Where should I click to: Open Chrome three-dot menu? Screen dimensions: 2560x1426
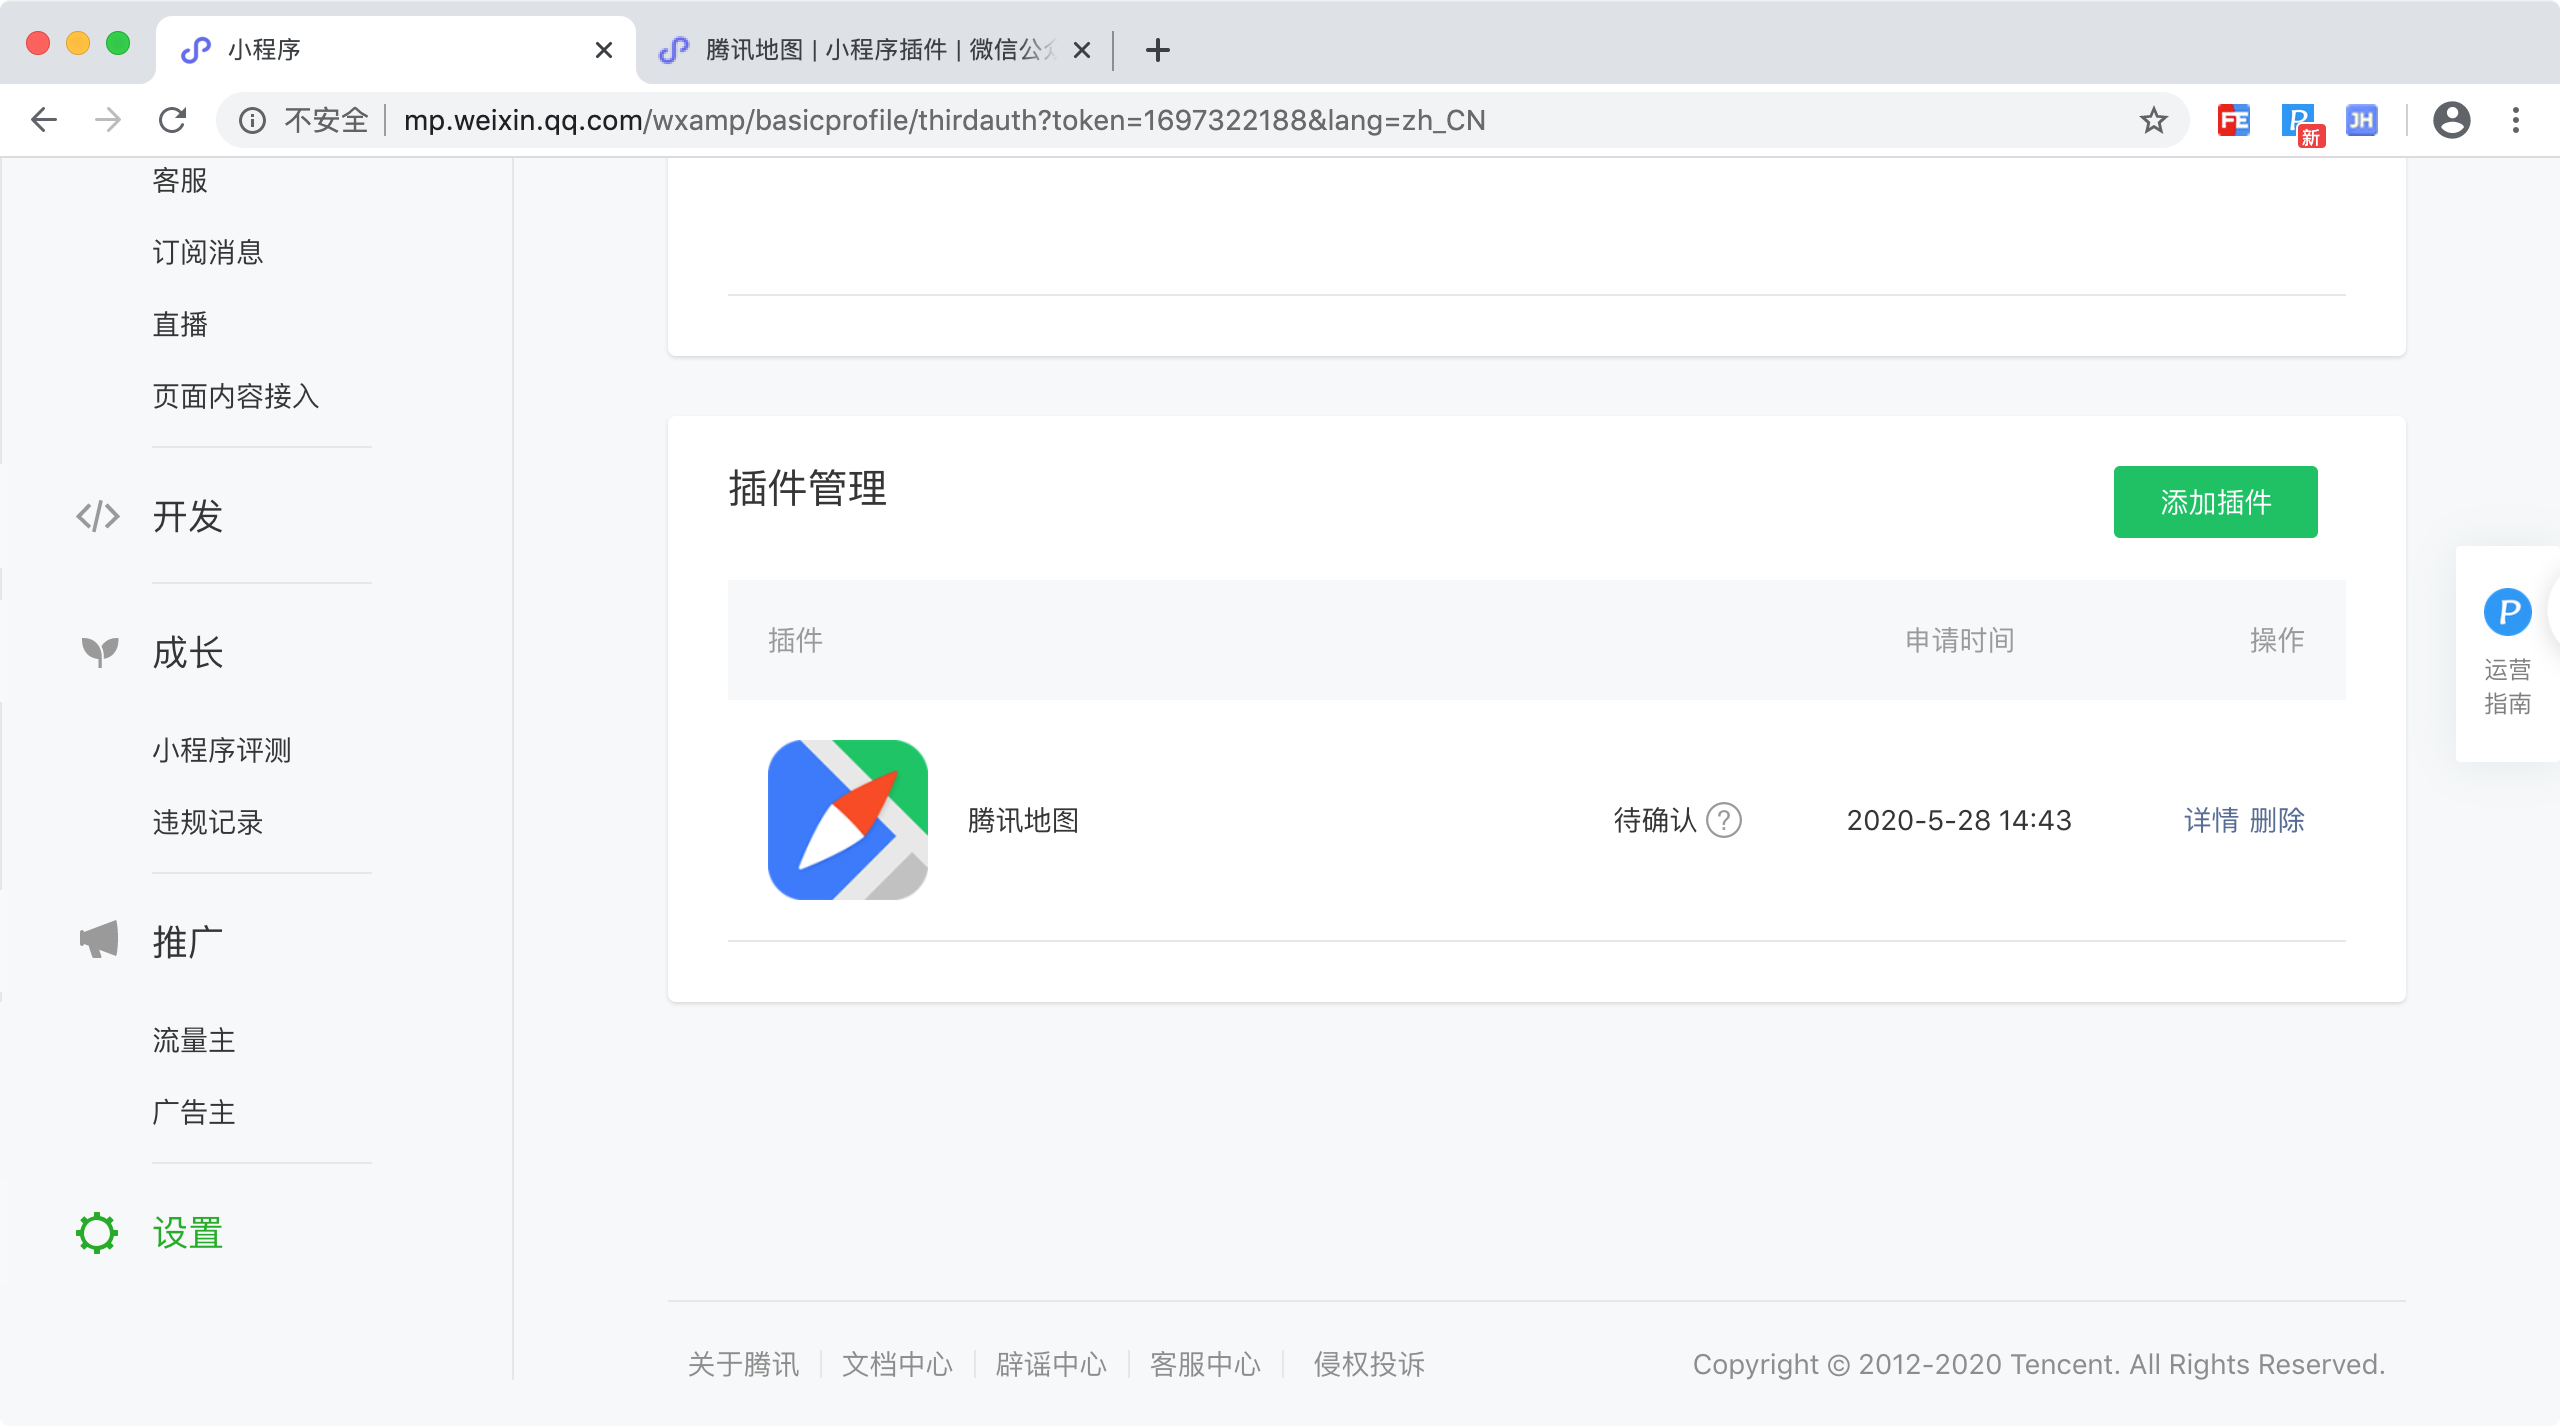2515,121
